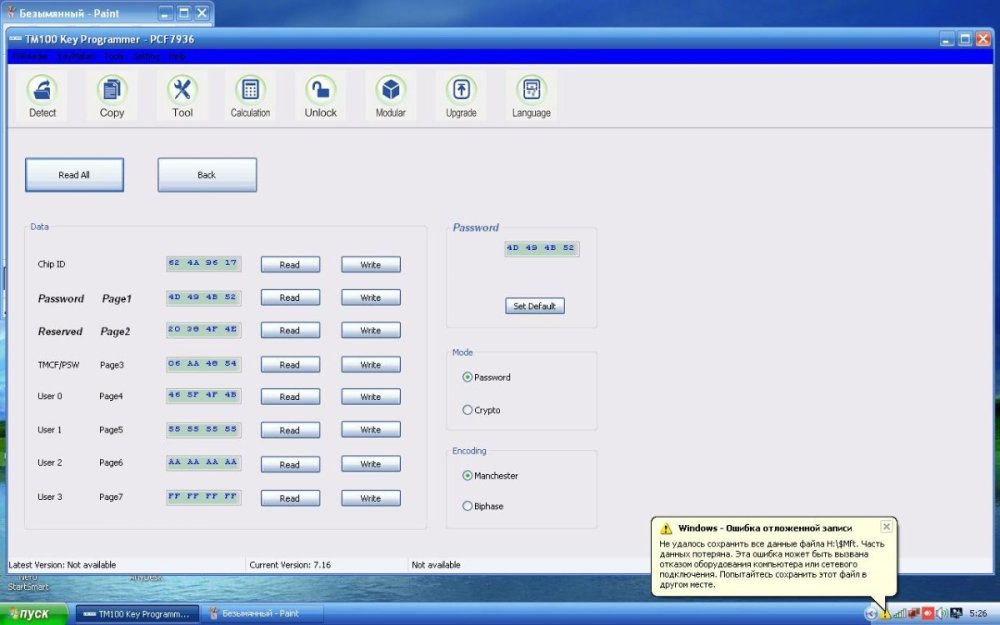Click the User 0 Page4 hex field
The height and width of the screenshot is (625, 1000).
[203, 395]
